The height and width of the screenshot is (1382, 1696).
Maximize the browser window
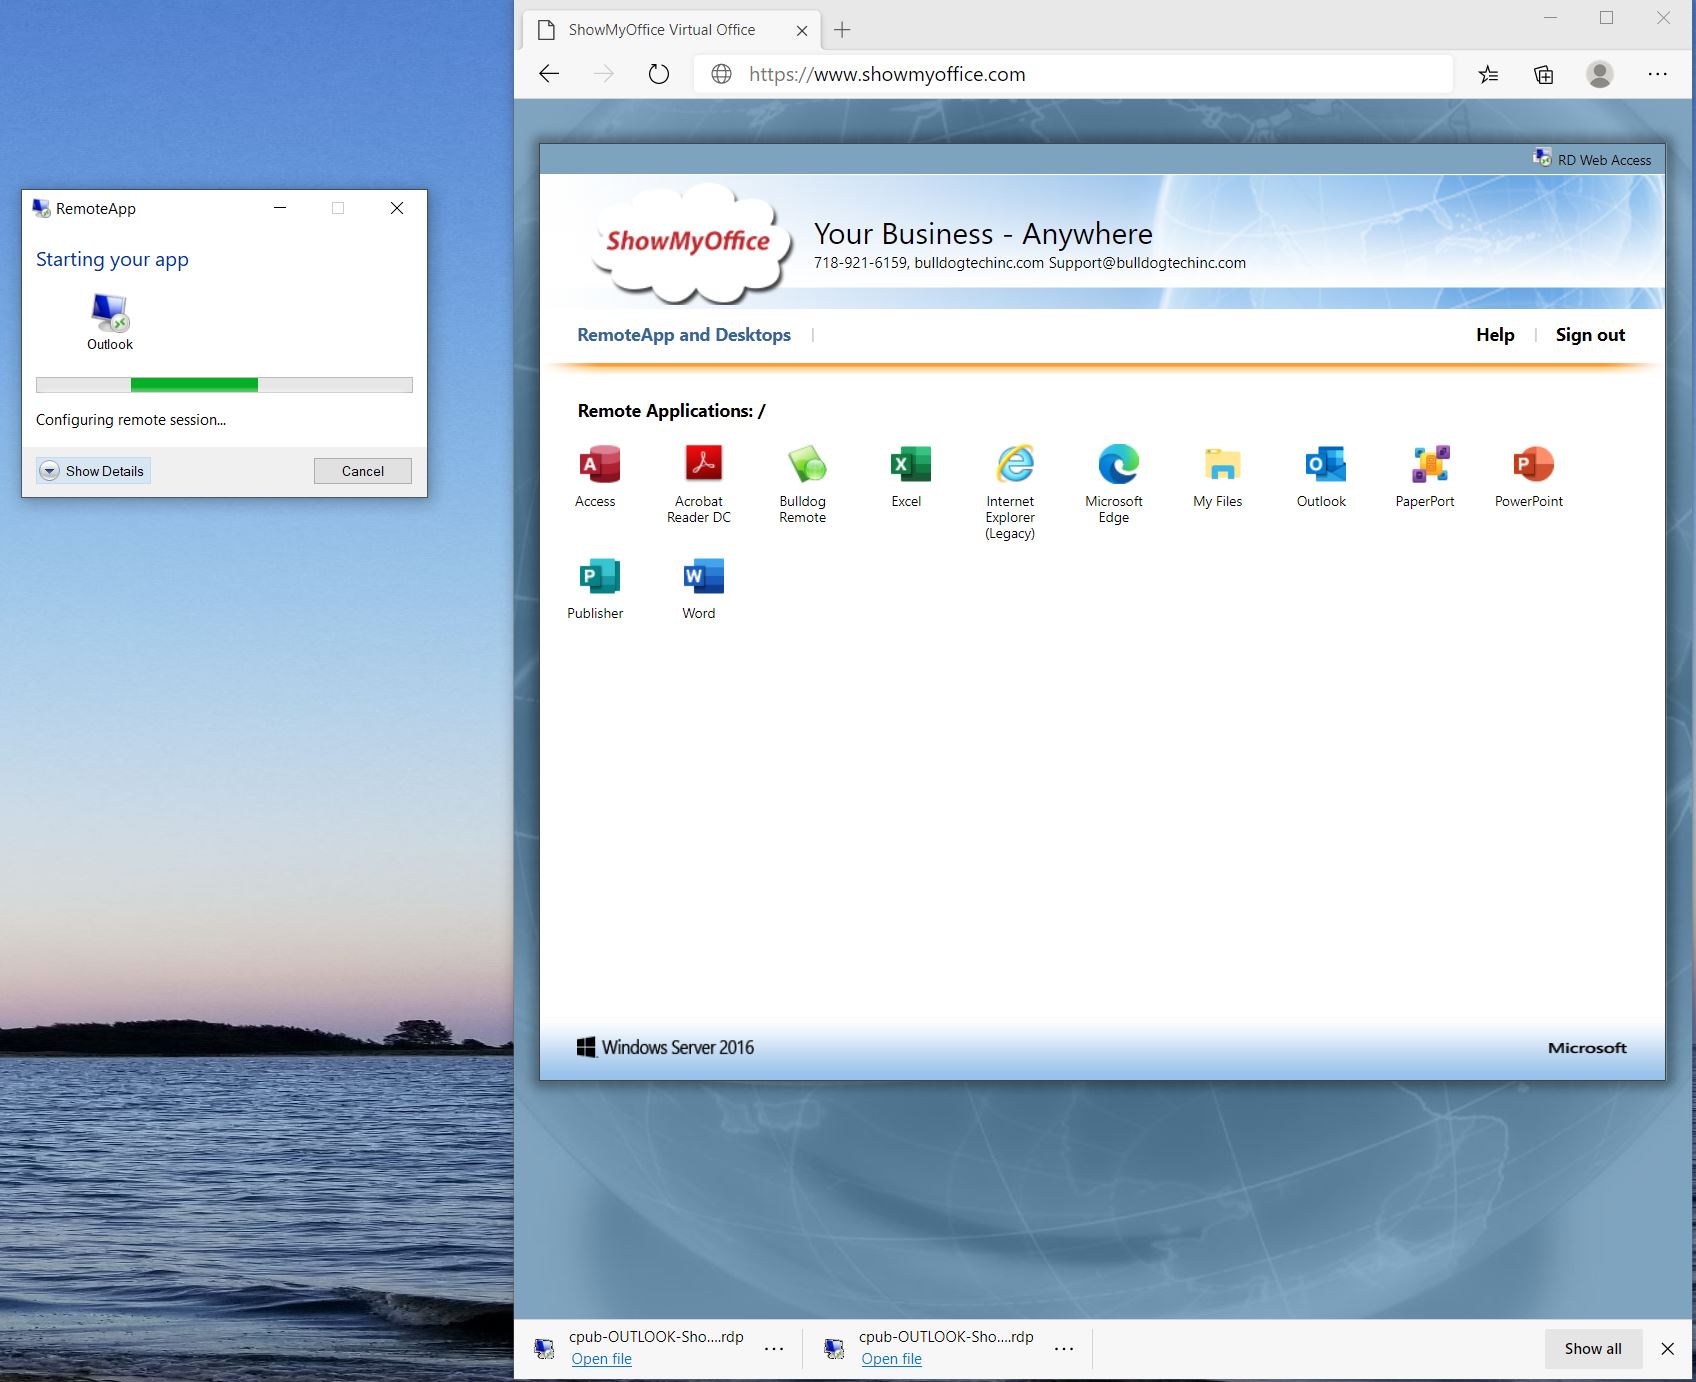coord(1606,17)
